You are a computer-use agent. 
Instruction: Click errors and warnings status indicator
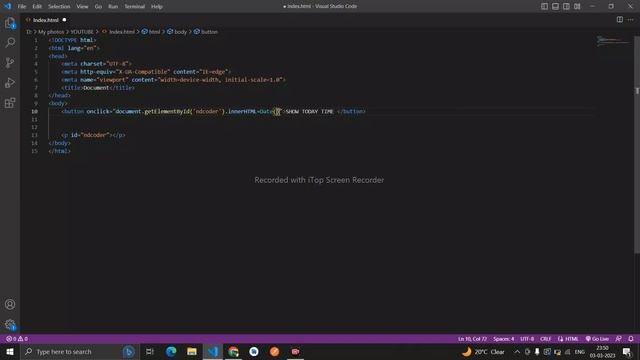pos(17,339)
